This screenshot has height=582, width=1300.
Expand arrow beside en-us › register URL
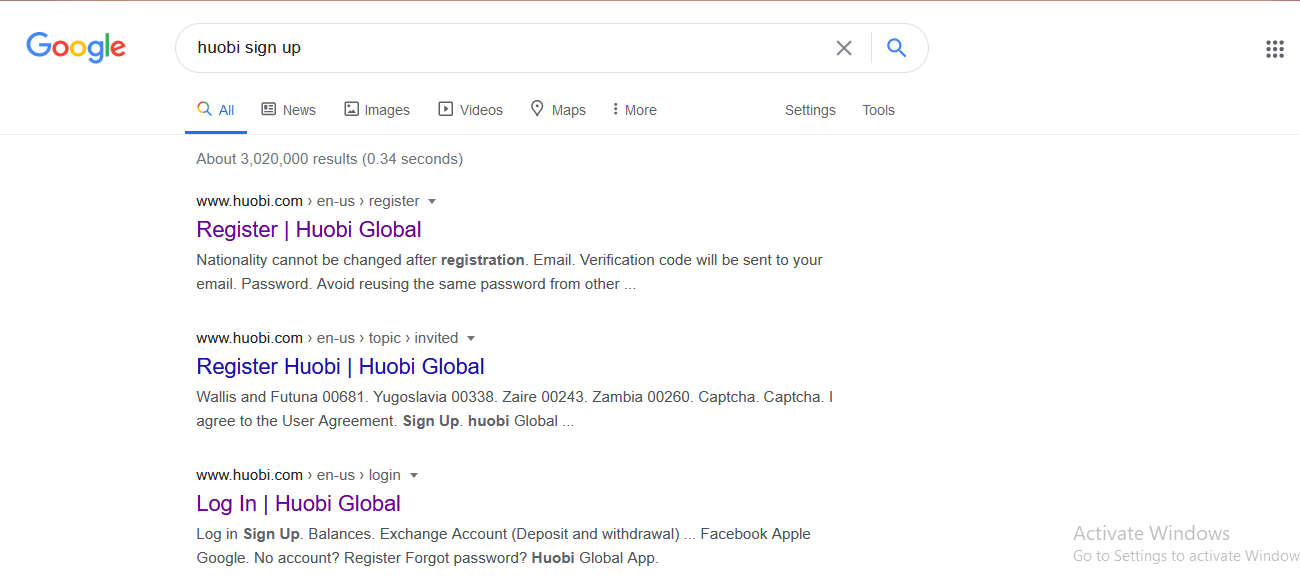coord(432,201)
